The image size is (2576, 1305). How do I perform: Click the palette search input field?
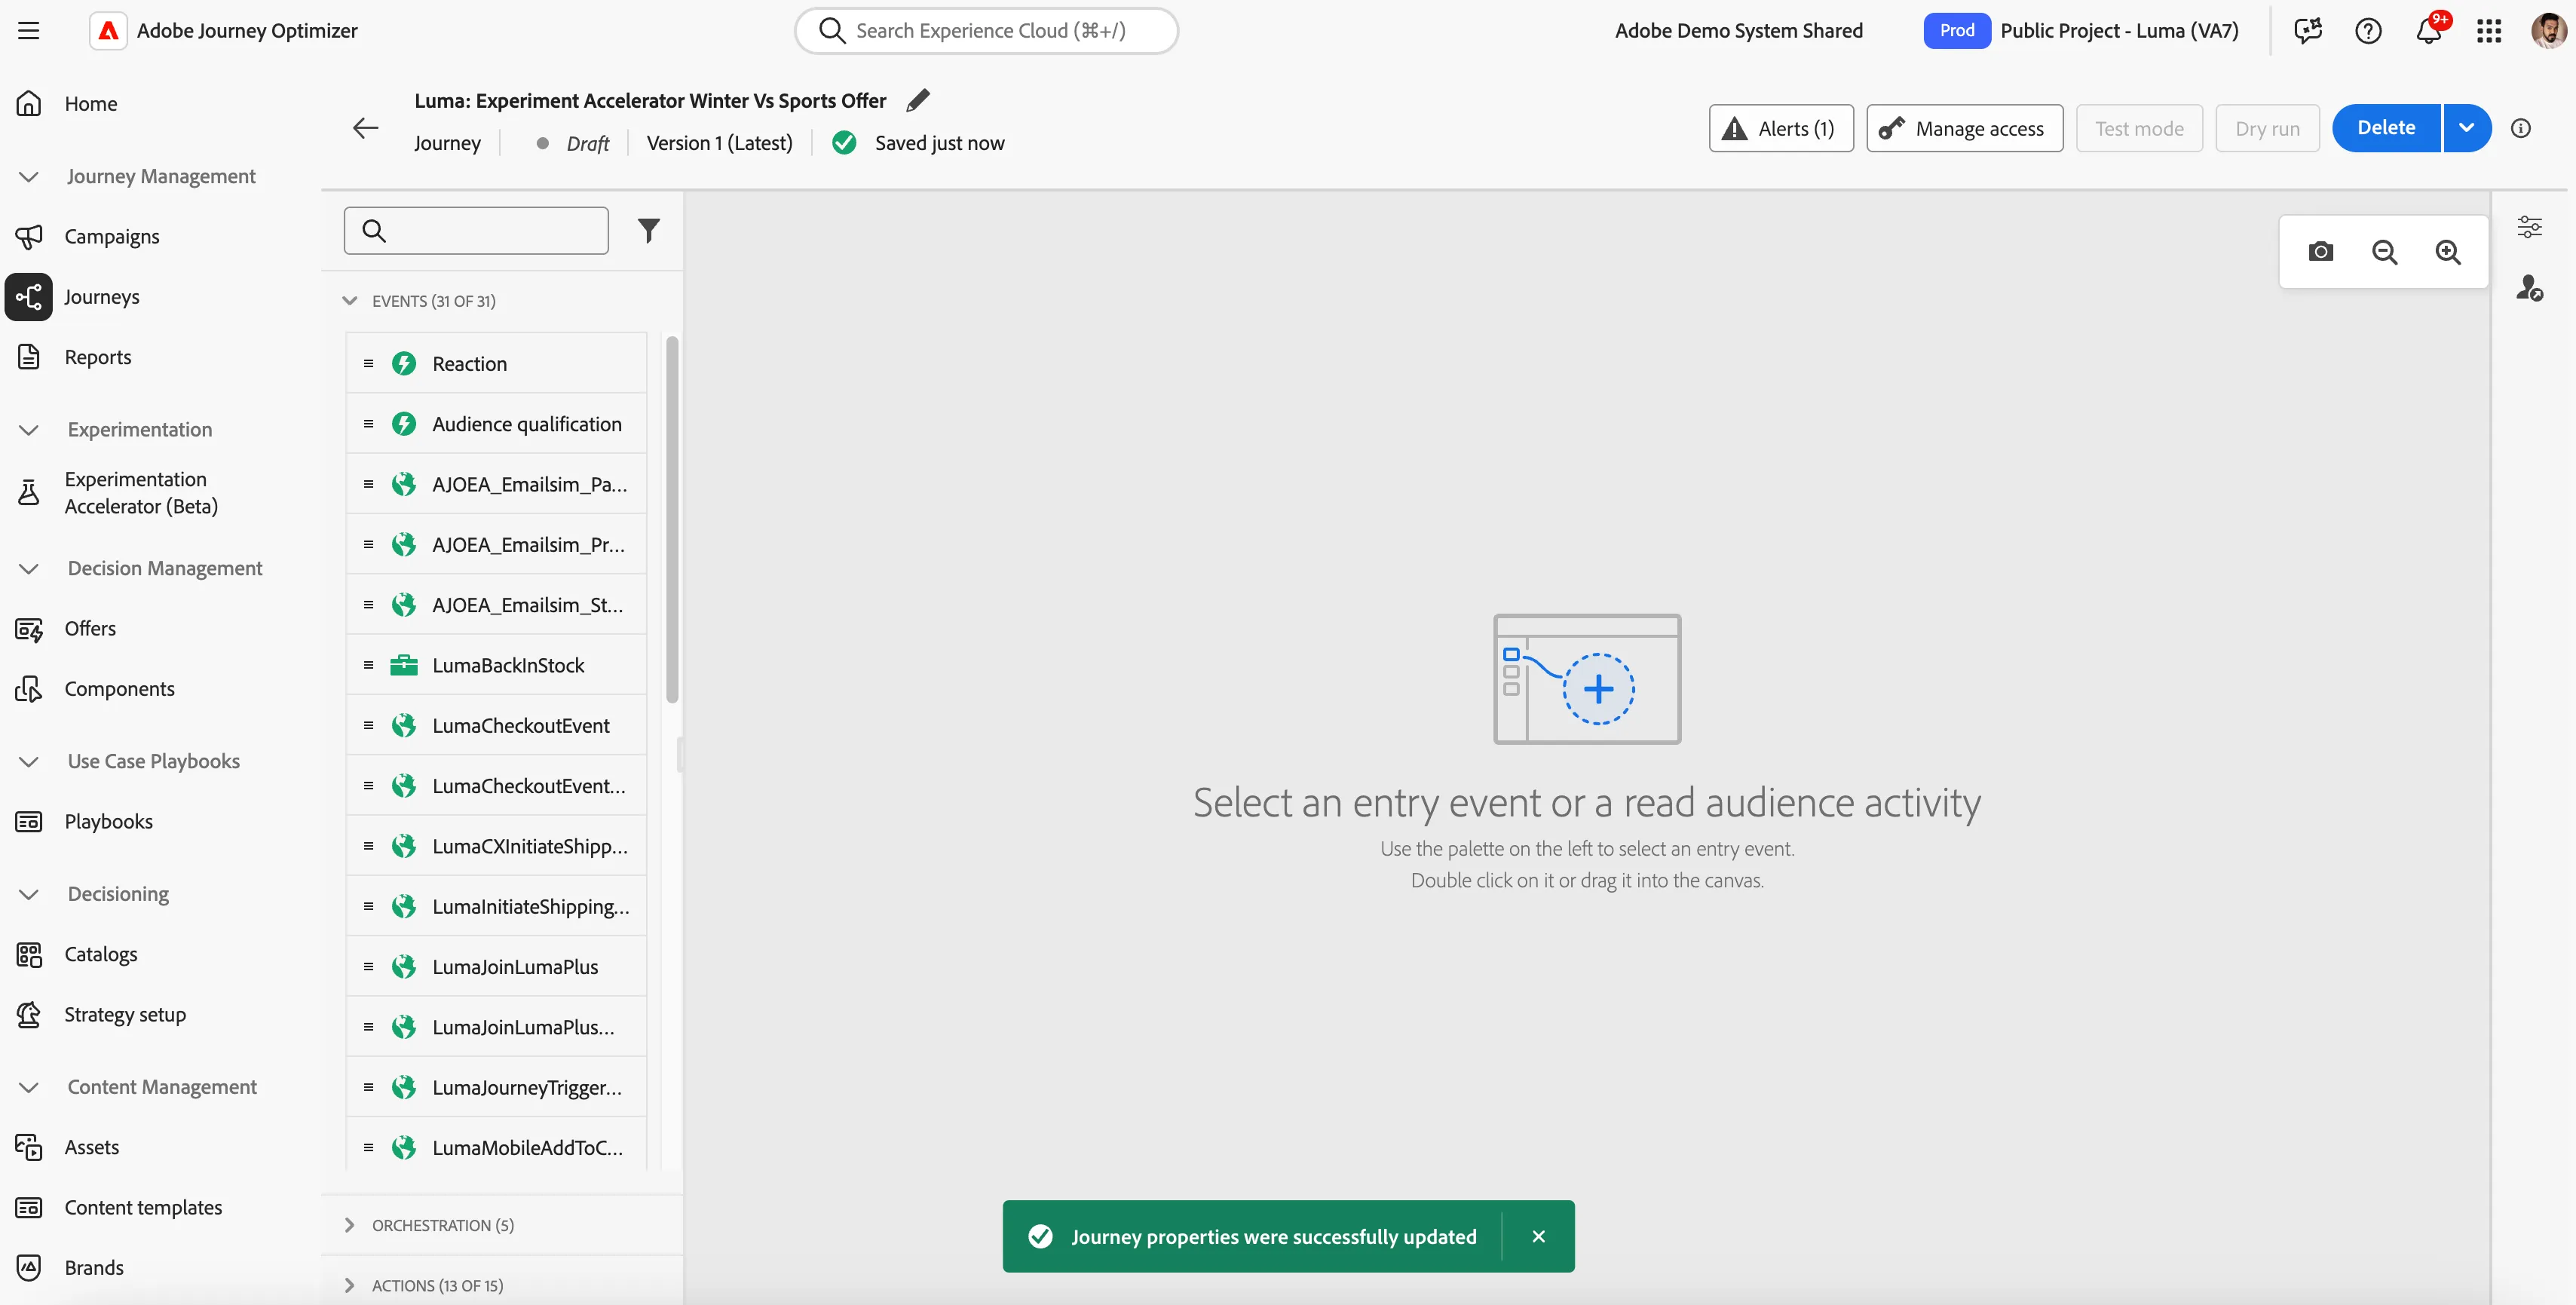(x=476, y=231)
